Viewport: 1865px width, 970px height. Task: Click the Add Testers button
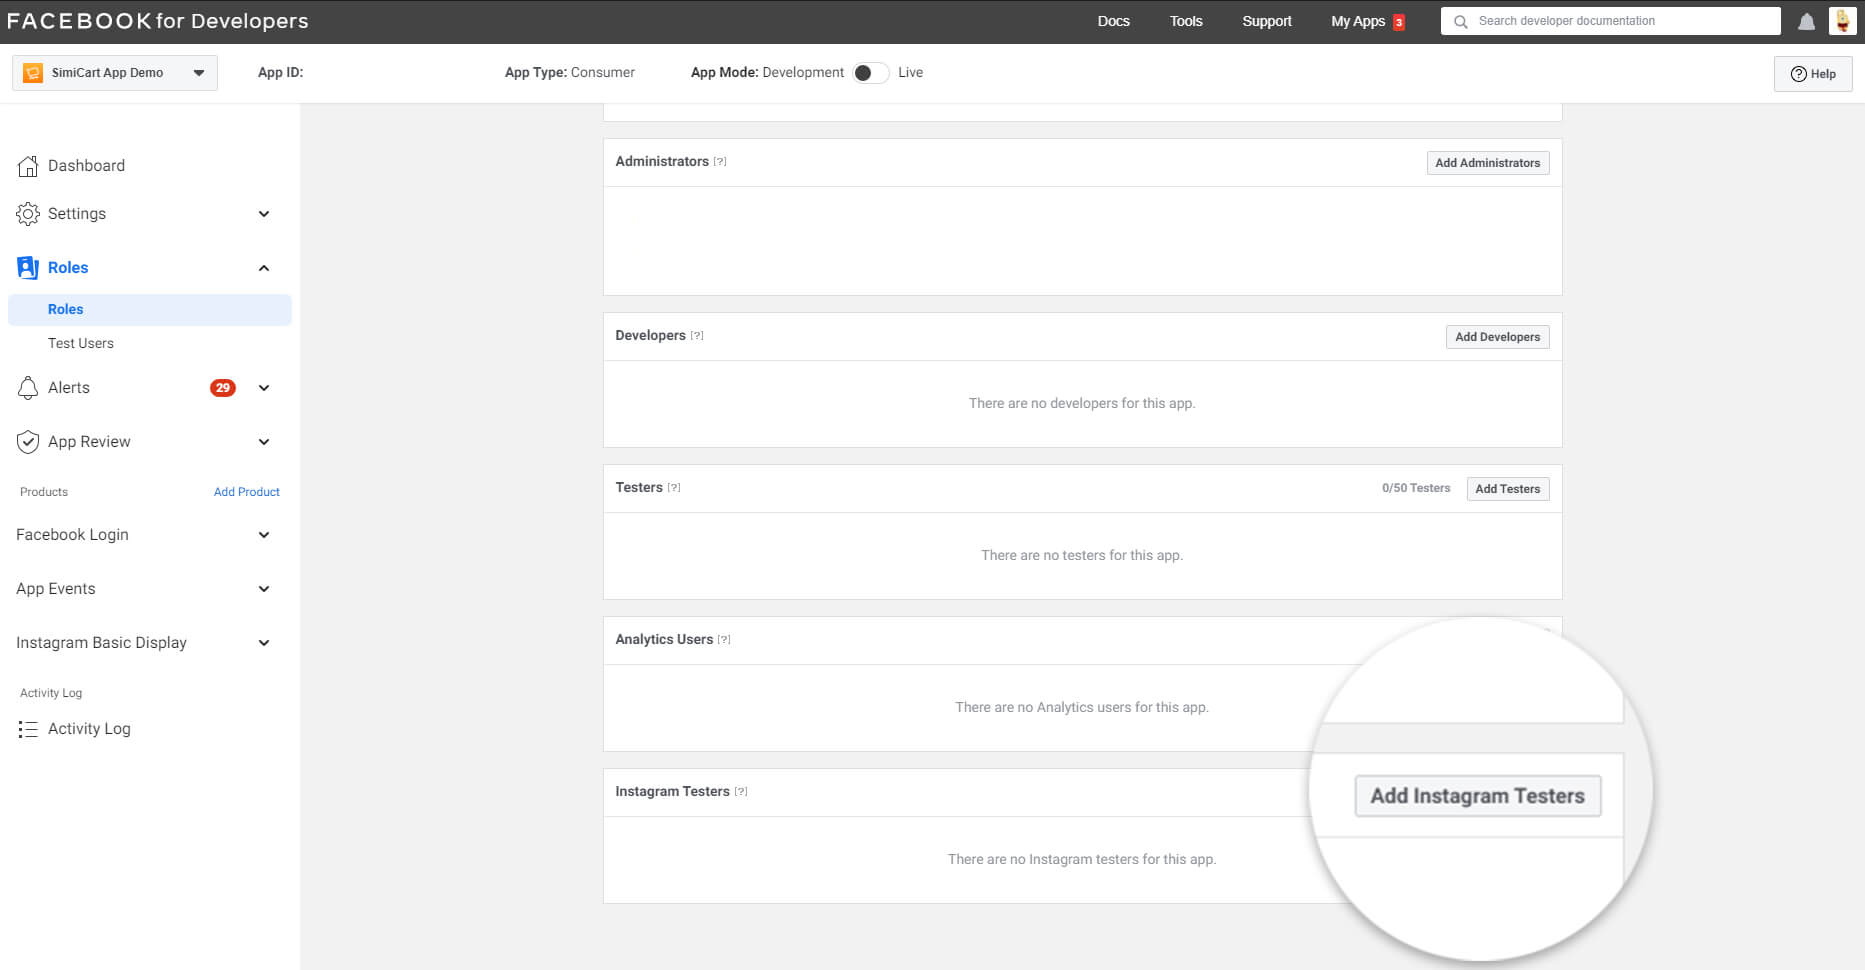coord(1507,489)
